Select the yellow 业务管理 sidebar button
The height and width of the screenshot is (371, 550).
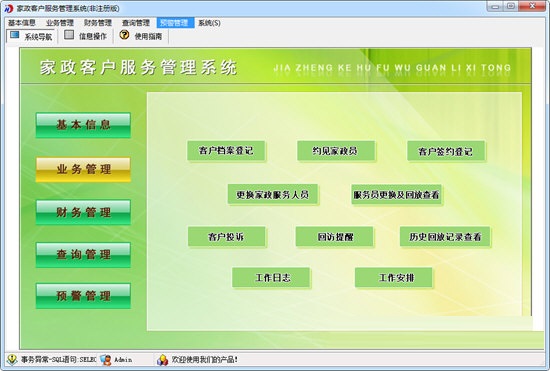tap(83, 170)
